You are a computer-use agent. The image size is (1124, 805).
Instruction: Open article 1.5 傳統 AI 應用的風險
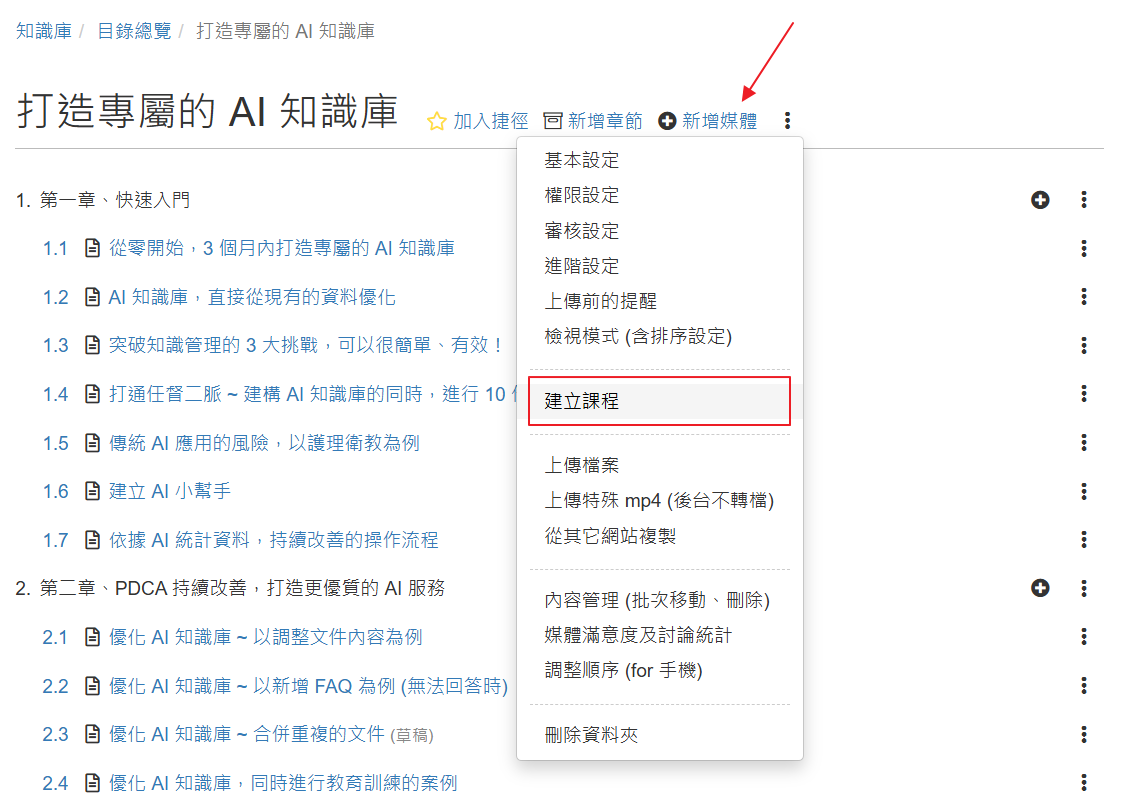tap(264, 443)
